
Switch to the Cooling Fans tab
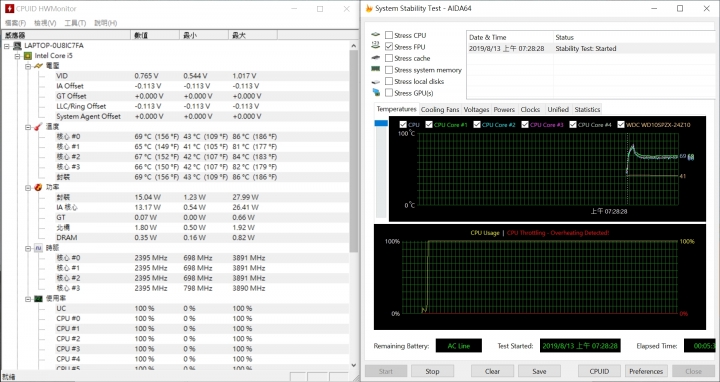440,109
